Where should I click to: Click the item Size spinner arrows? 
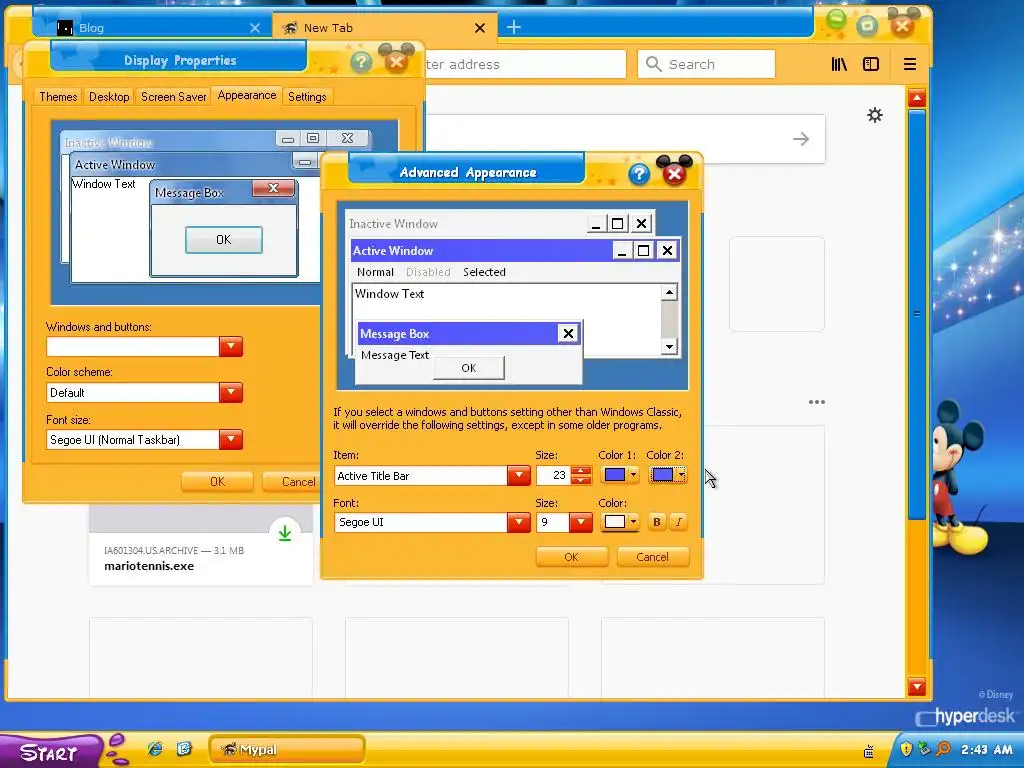(x=581, y=475)
